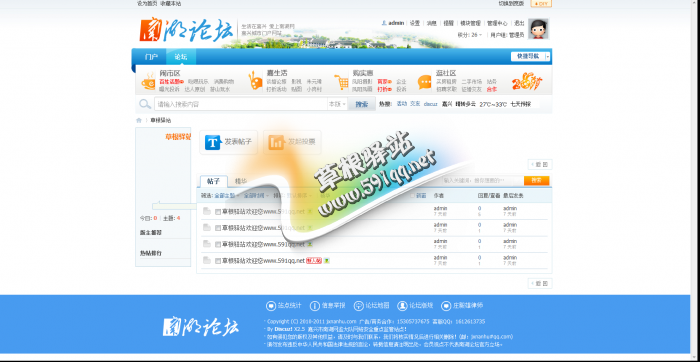Switch to the 论坛 navigation tab
This screenshot has height=362, width=700.
click(x=181, y=57)
